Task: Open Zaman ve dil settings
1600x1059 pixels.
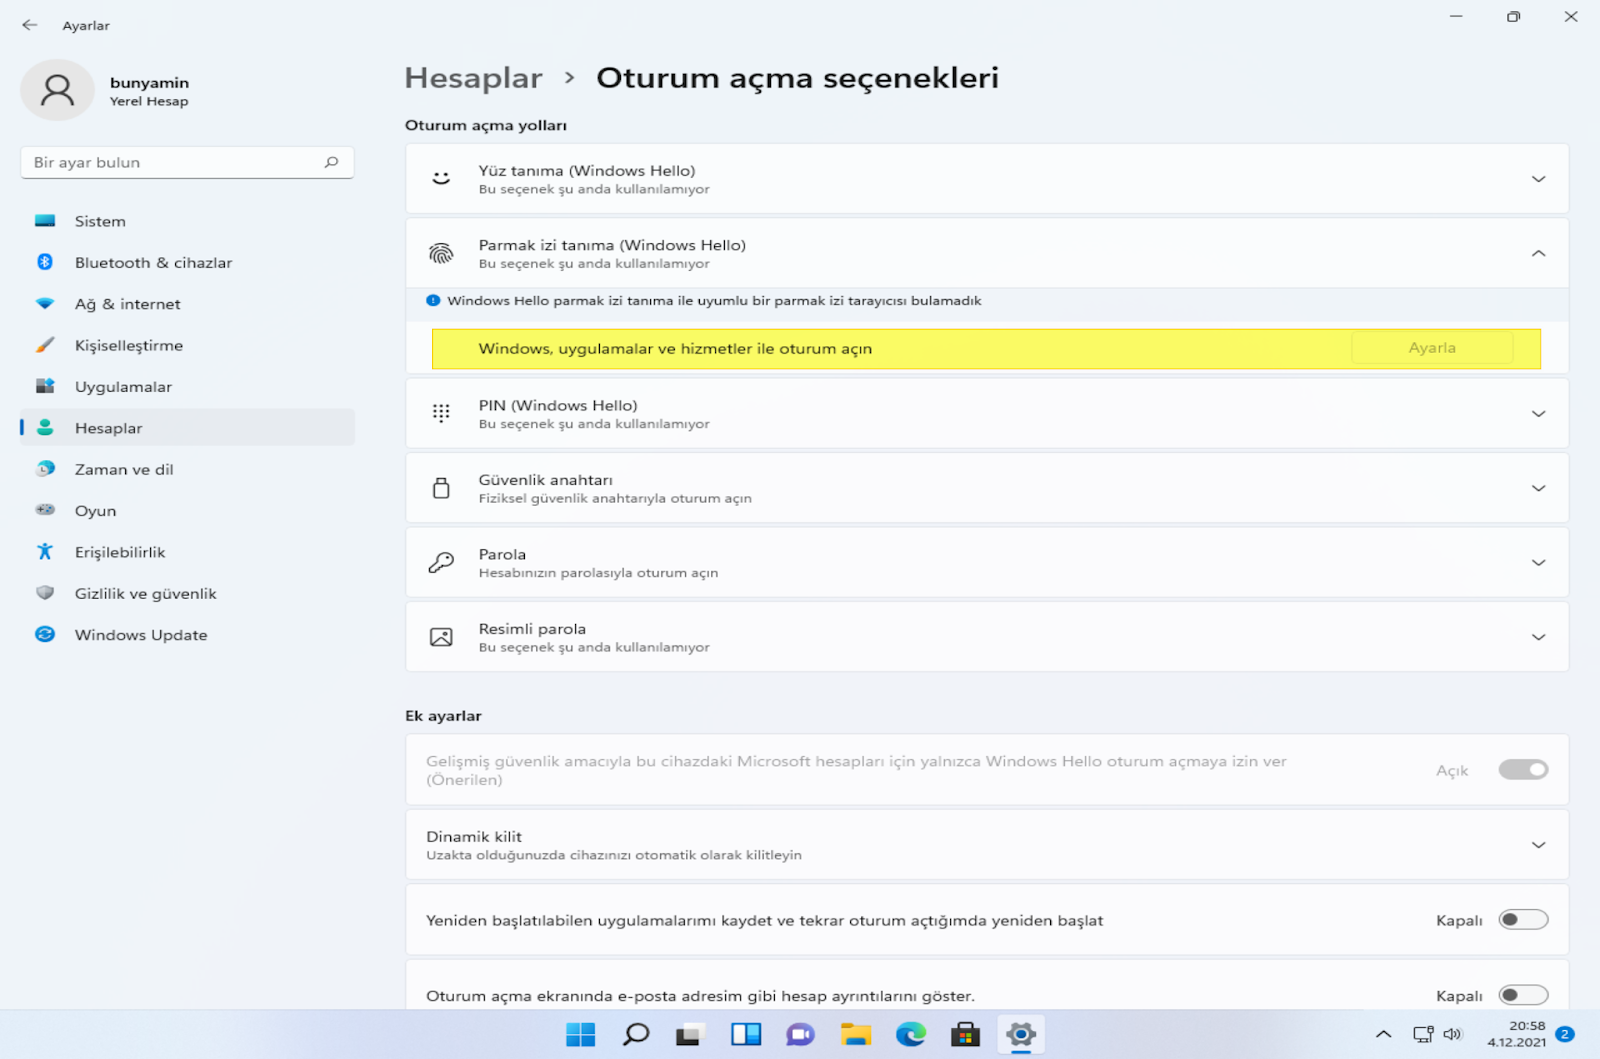Action: 187,469
